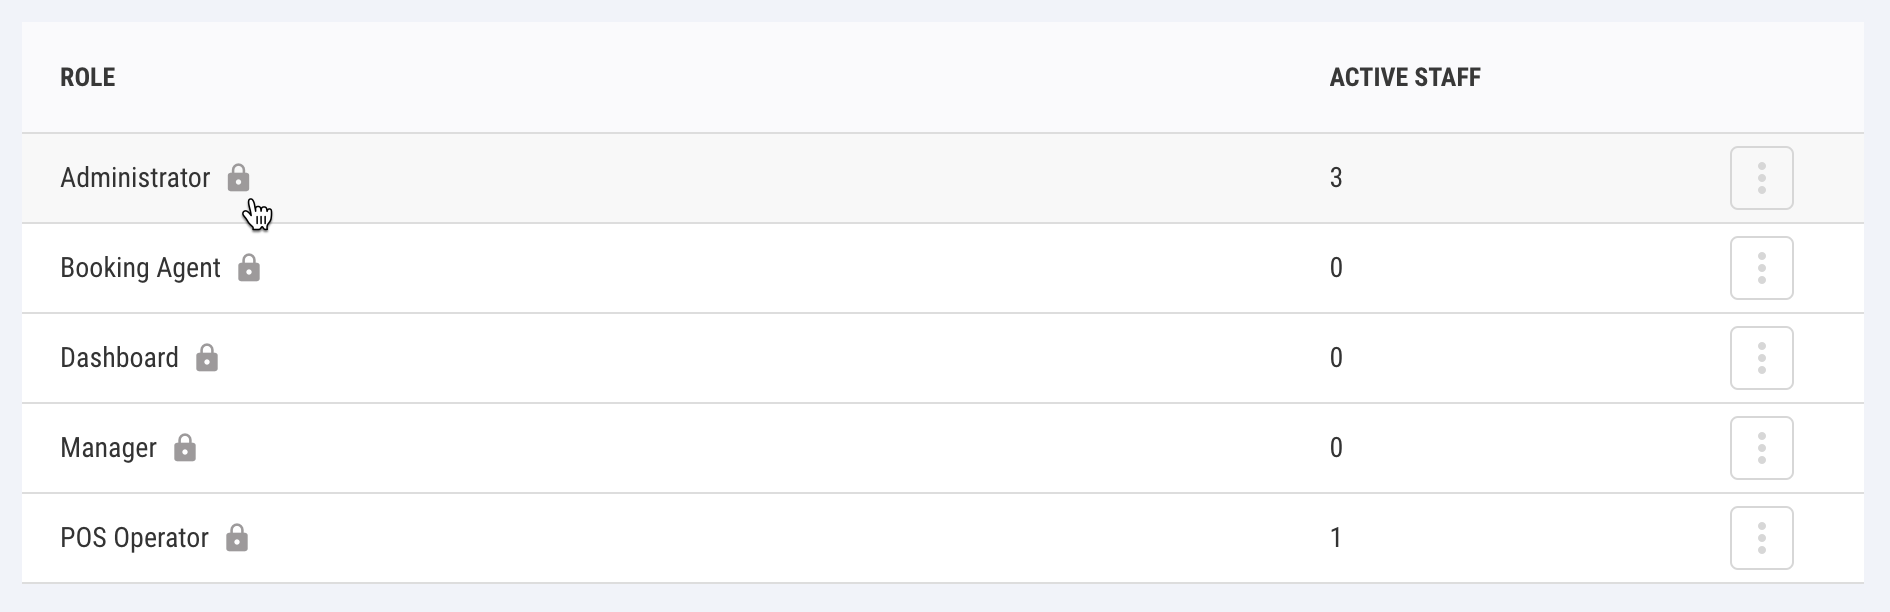1890x612 pixels.
Task: Click the lock icon beside Dashboard
Action: 207,358
